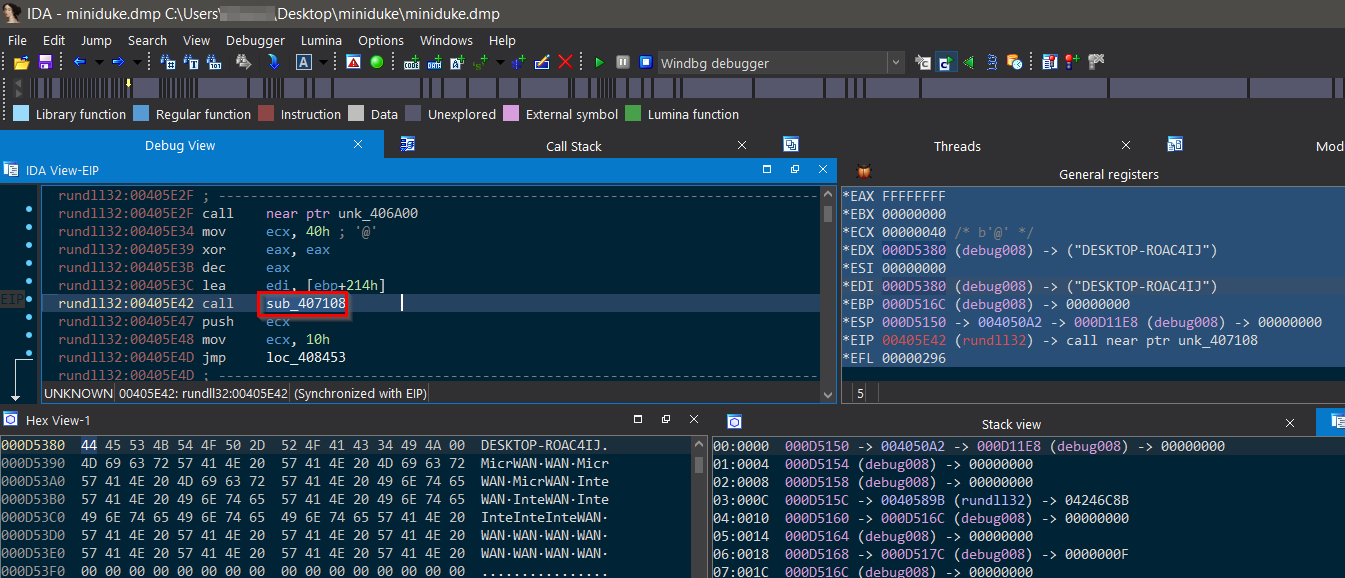Open the Jump menu
Image resolution: width=1345 pixels, height=578 pixels.
pos(96,40)
